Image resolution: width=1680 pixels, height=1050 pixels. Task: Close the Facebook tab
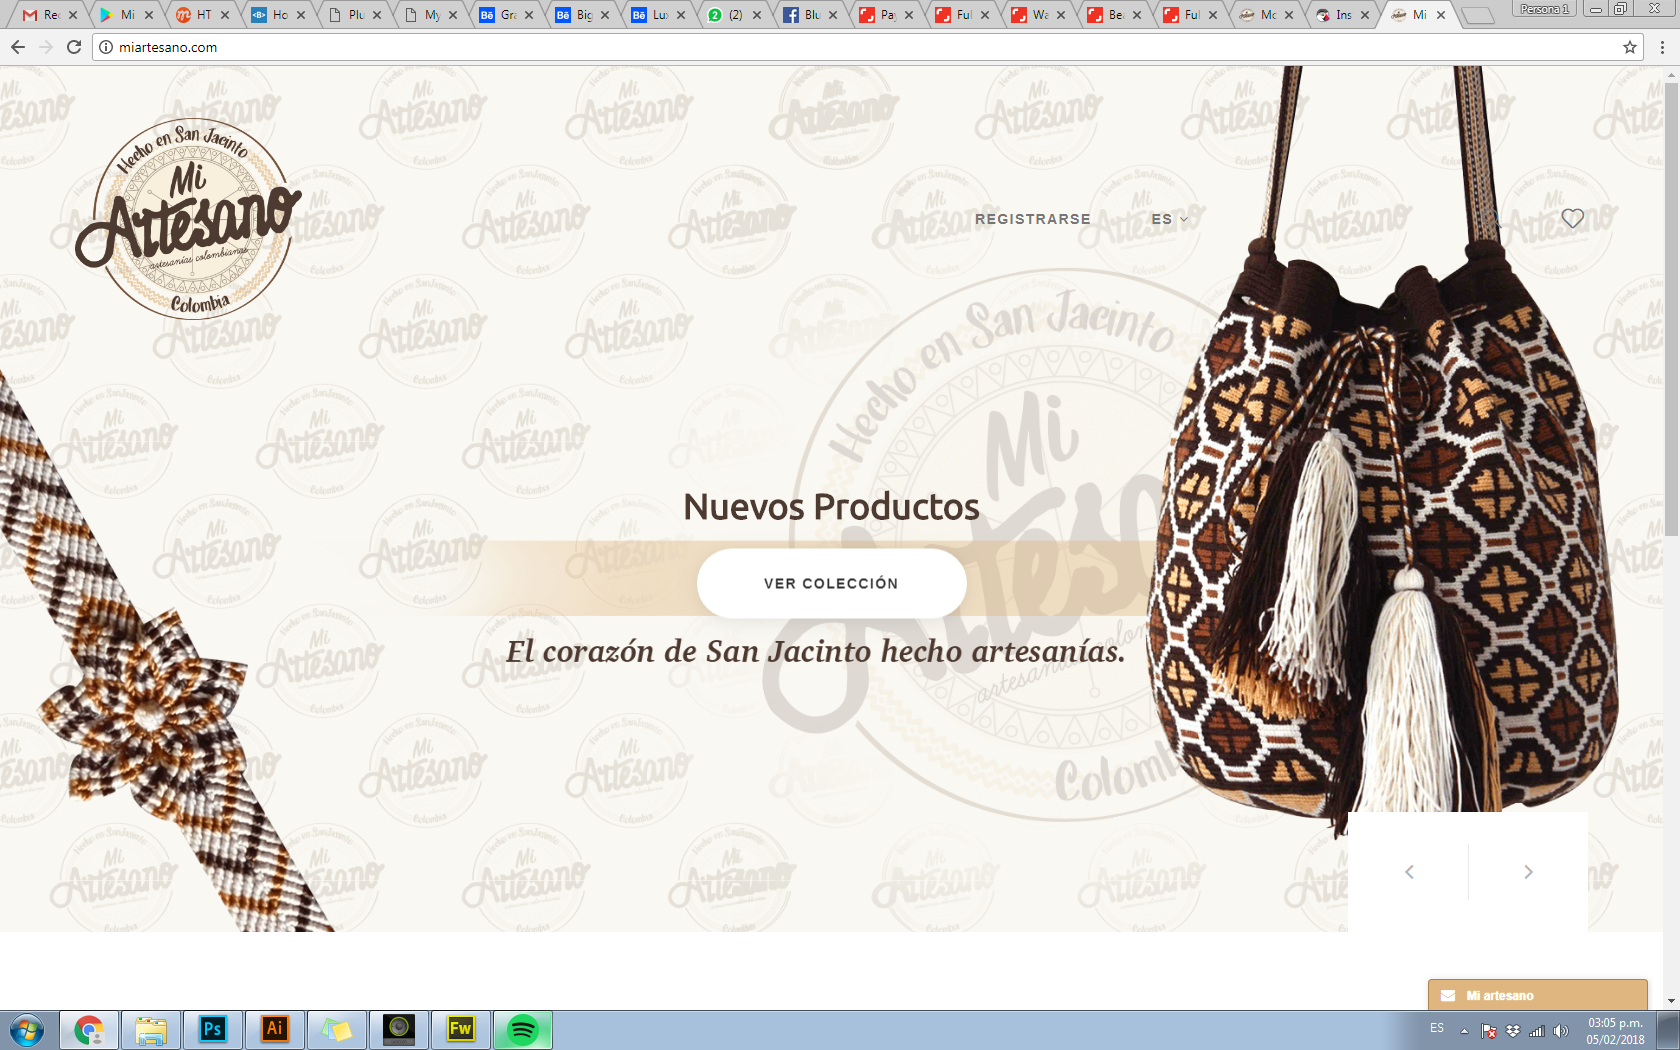tap(833, 15)
